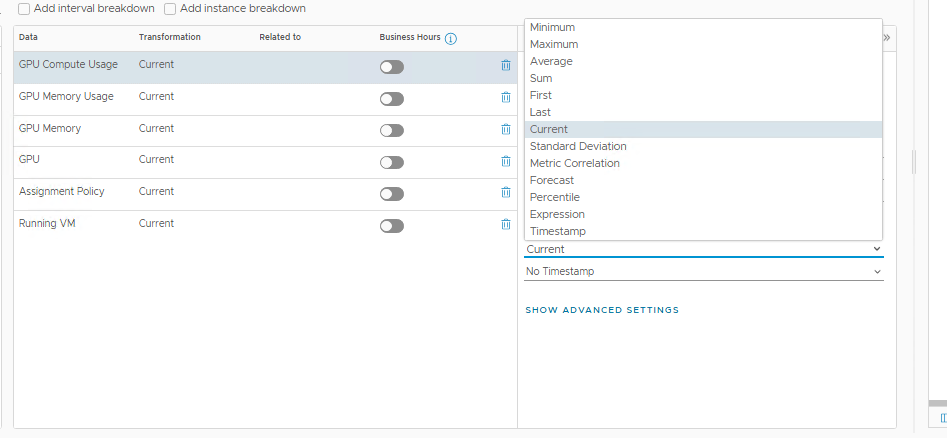The height and width of the screenshot is (438, 947).
Task: Show advanced settings
Action: (x=602, y=310)
